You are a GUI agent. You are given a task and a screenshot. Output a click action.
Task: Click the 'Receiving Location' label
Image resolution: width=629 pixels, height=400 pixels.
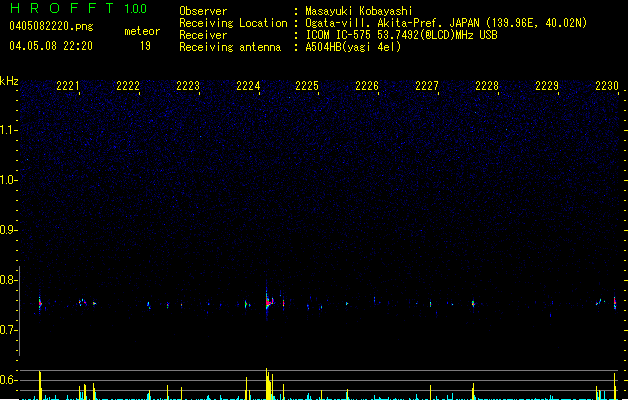(x=233, y=23)
